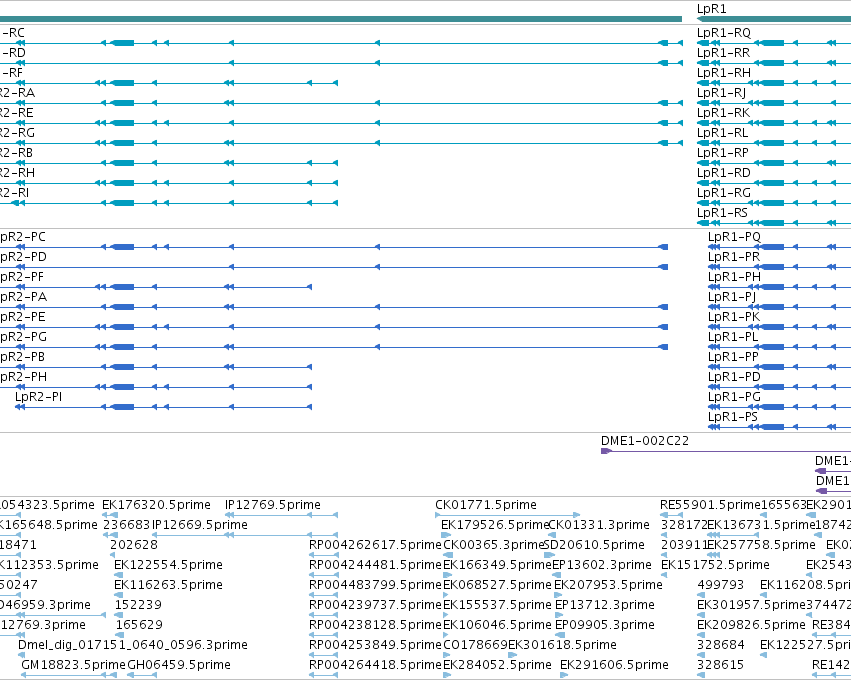Select the EP13712.3prime EST label

[x=605, y=606]
